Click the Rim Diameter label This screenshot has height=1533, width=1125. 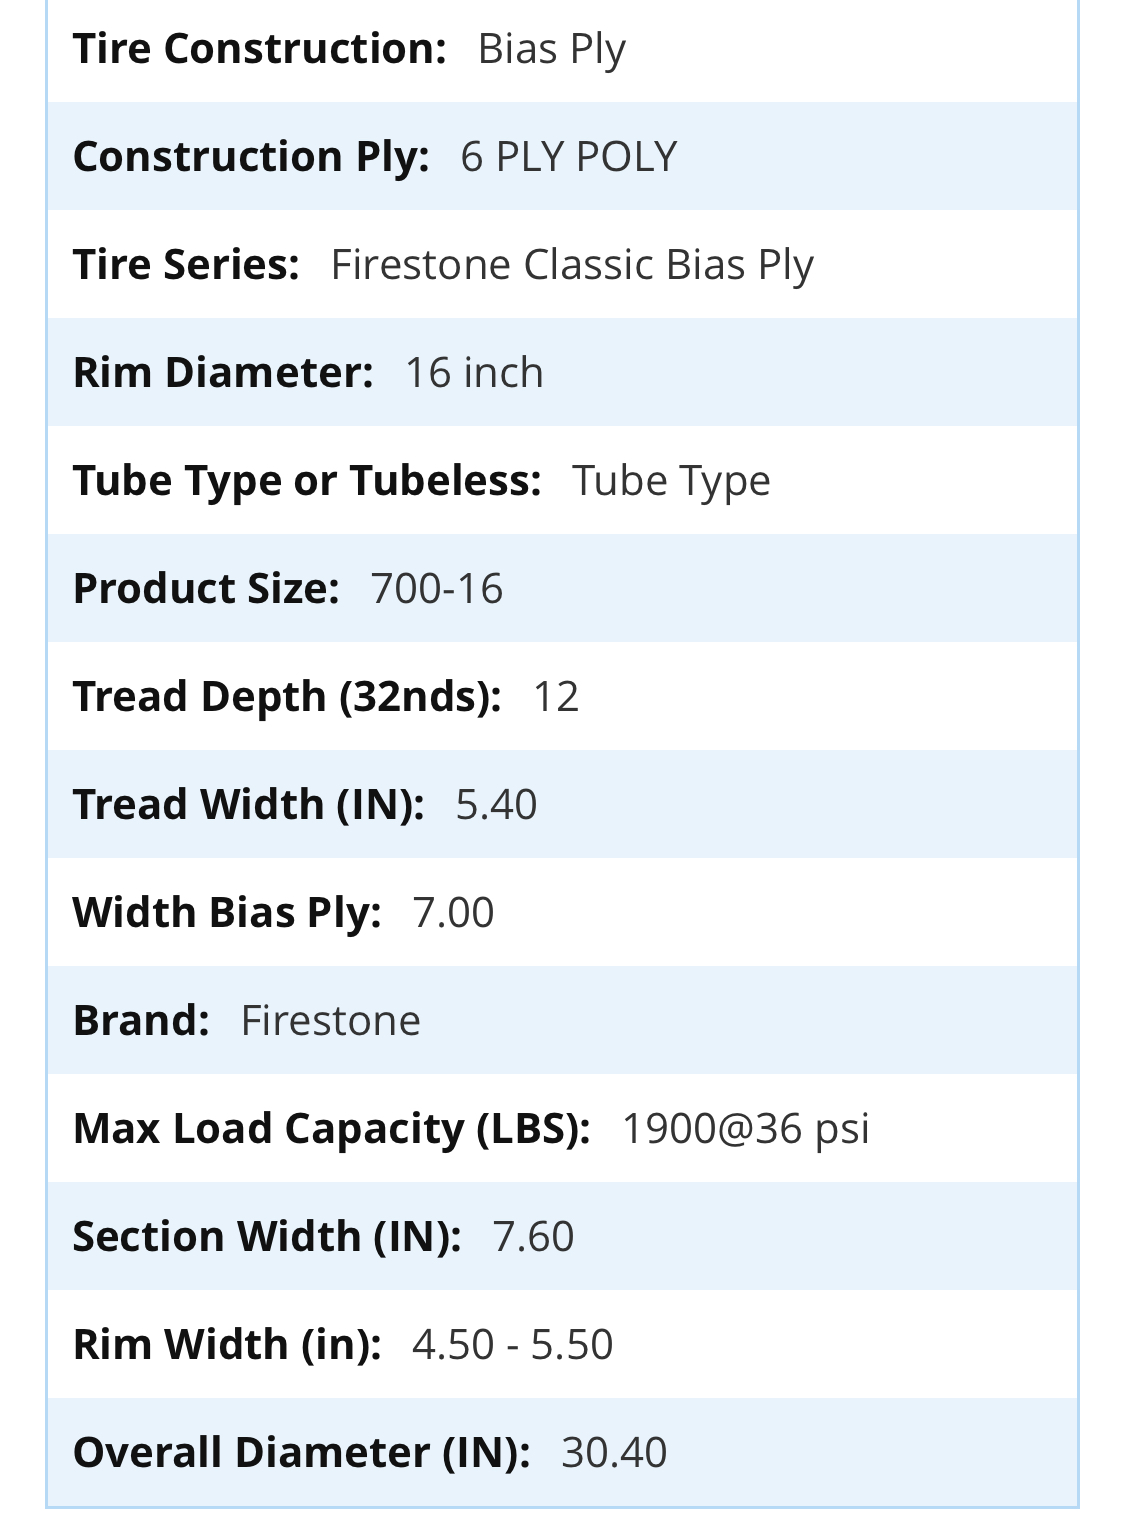pyautogui.click(x=223, y=372)
